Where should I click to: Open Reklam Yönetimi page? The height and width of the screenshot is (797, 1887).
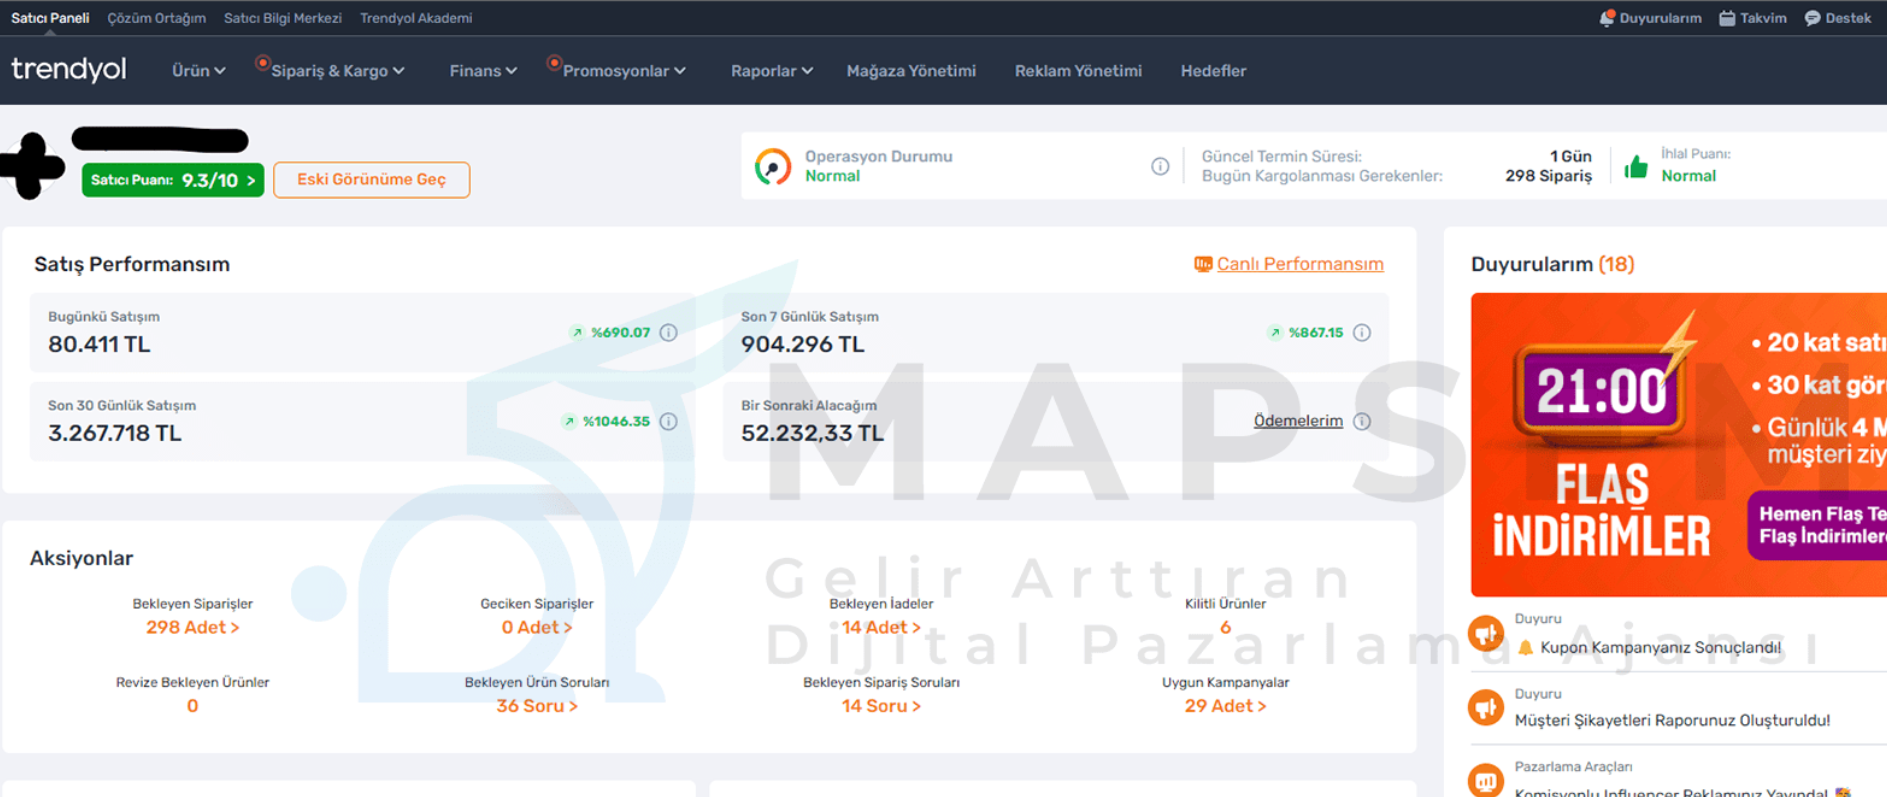[x=1078, y=71]
